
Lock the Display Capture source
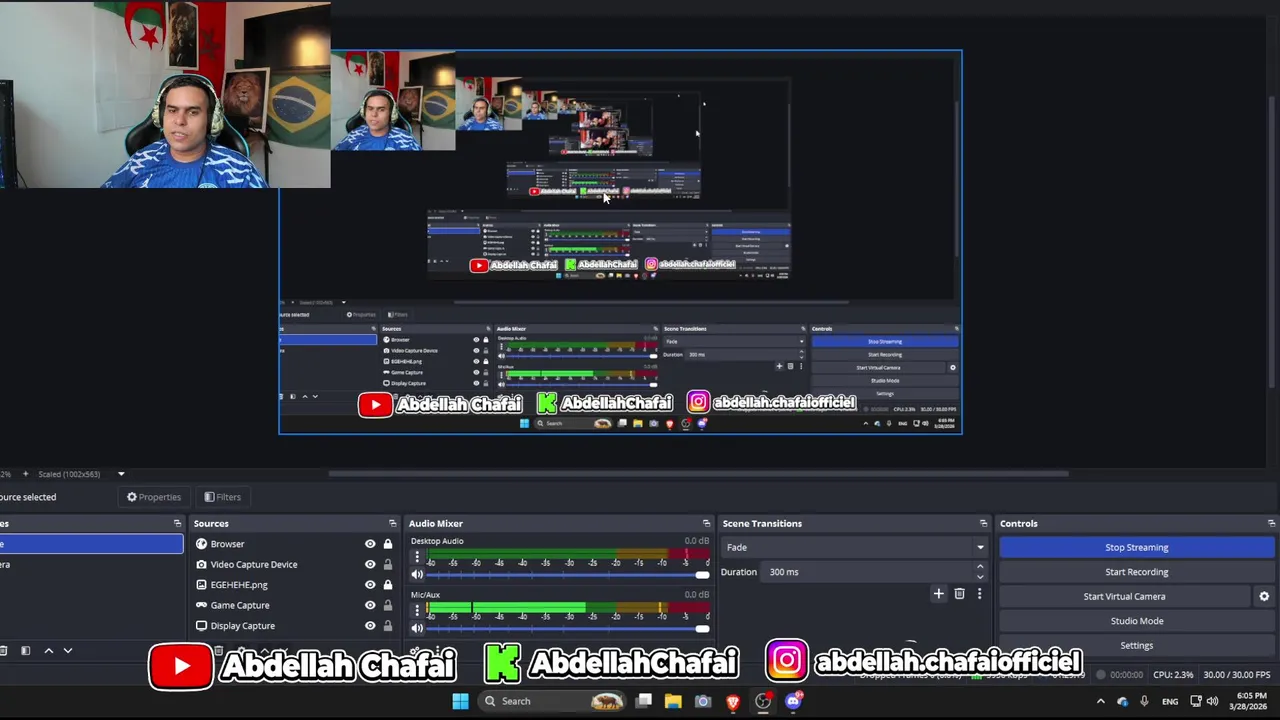[x=388, y=626]
